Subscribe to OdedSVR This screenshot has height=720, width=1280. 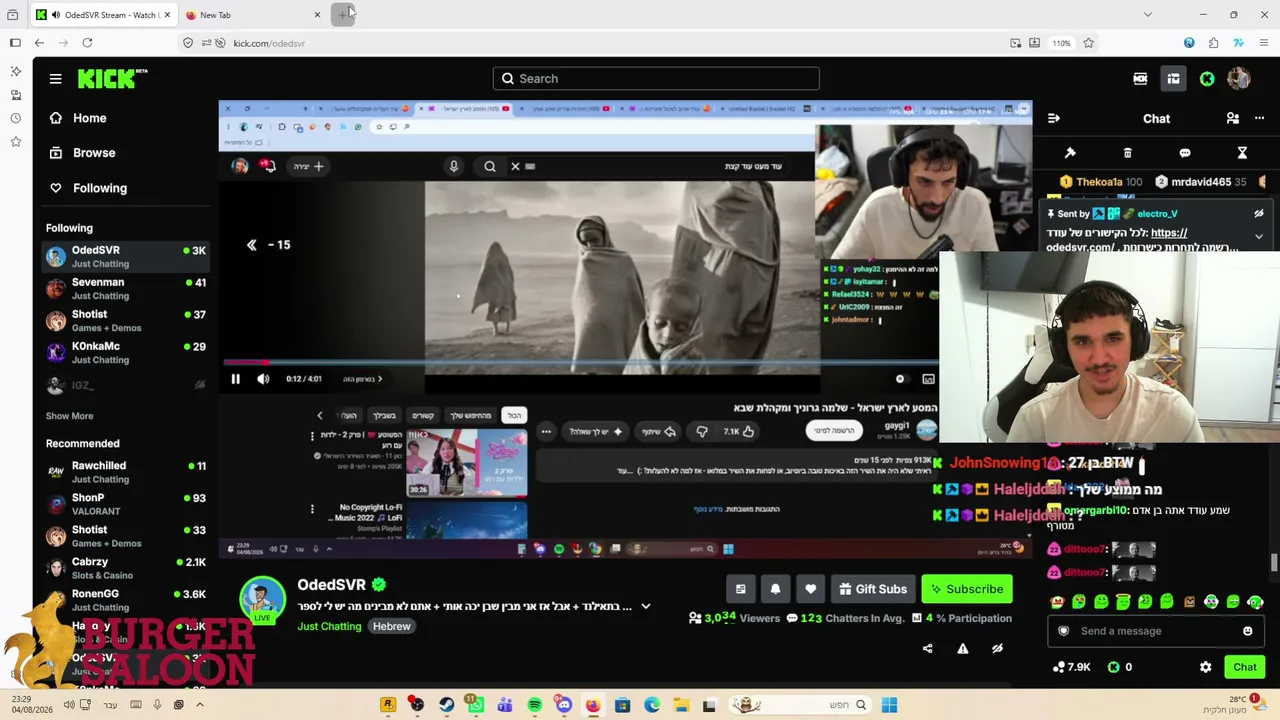tap(967, 589)
